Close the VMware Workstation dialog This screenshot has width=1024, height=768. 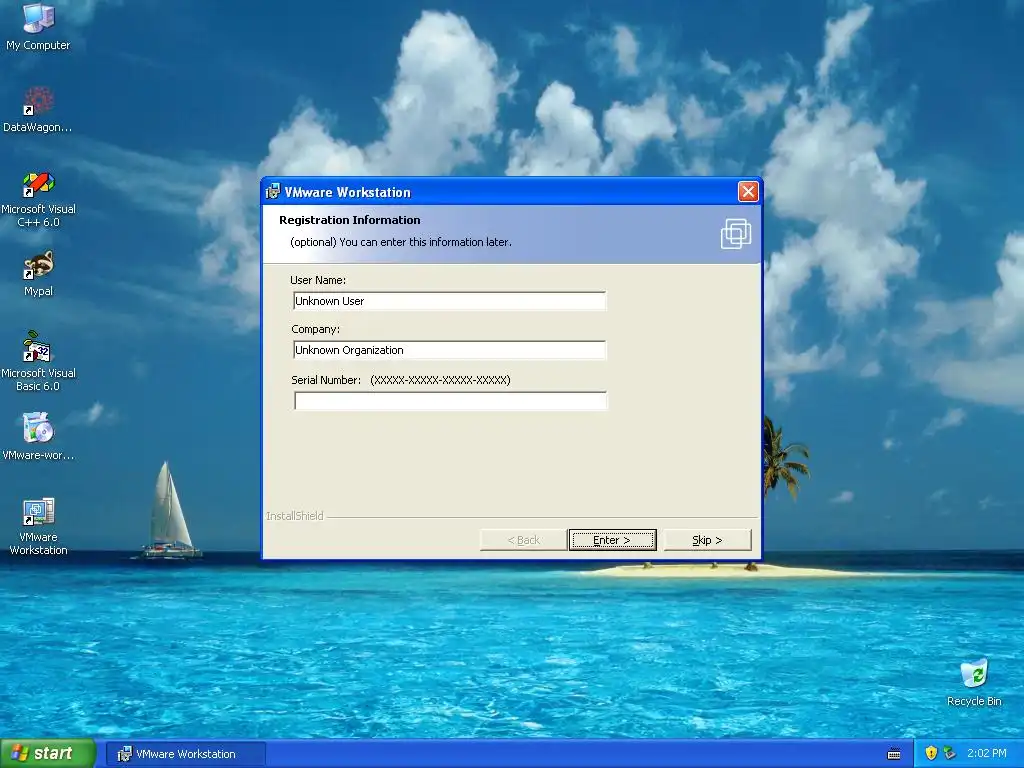click(x=748, y=191)
